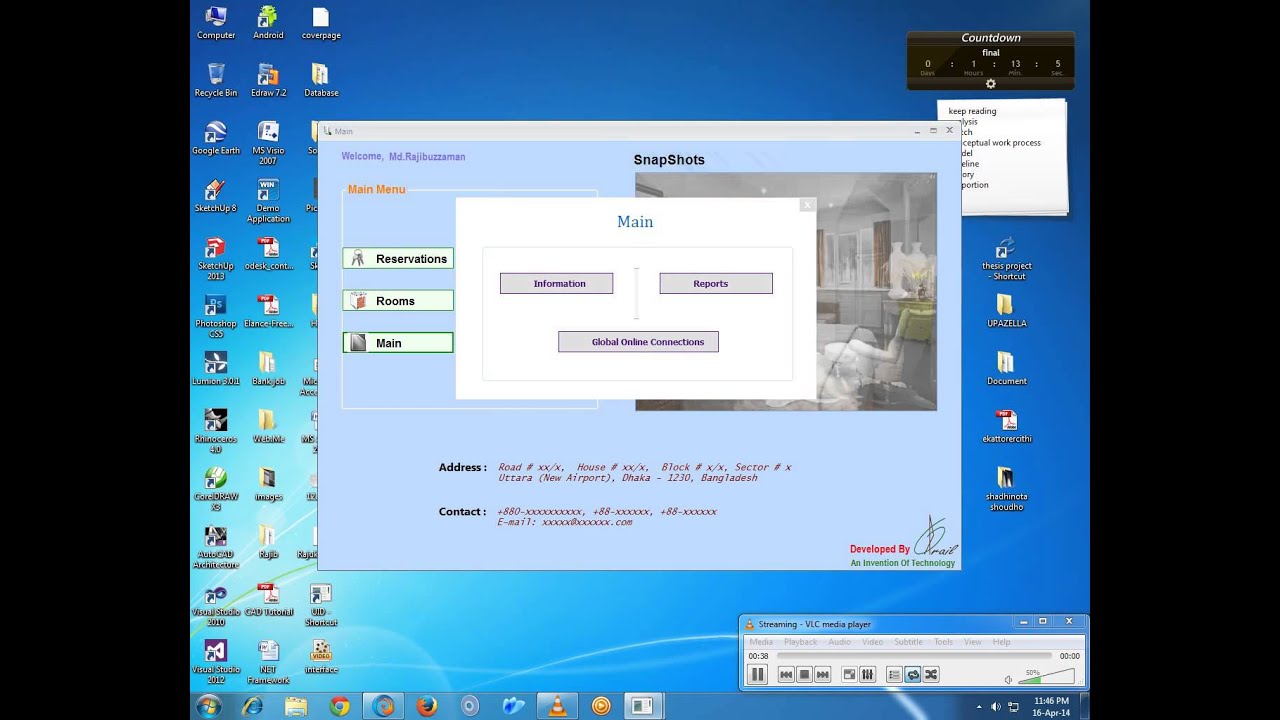Skip to previous media in VLC

(x=786, y=675)
